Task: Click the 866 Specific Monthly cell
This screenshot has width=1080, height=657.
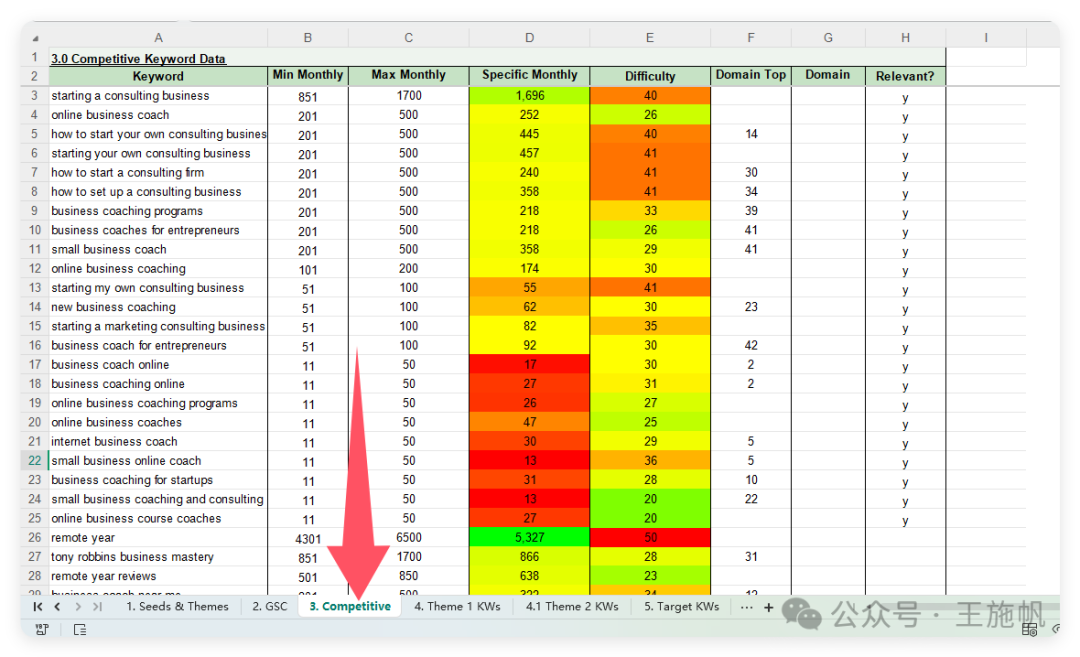Action: (x=529, y=556)
